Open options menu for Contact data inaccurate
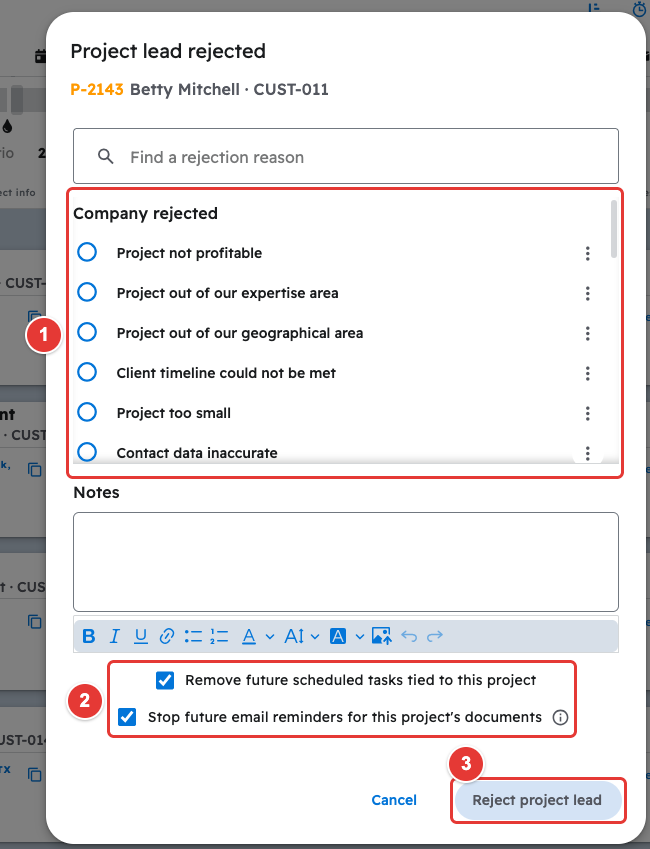Screen dimensions: 650x849 point(587,453)
